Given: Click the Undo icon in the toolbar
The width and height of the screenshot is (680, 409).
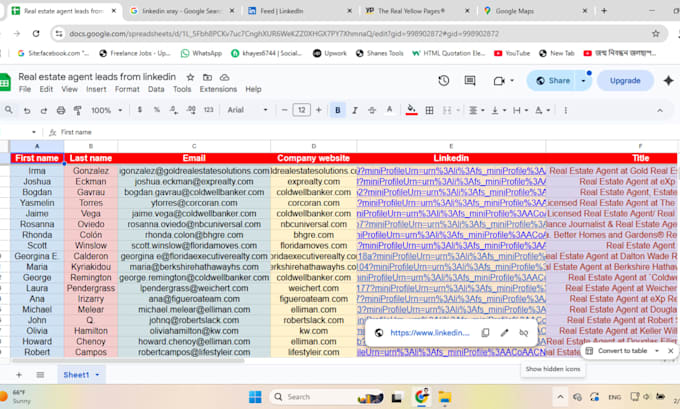Looking at the screenshot, I should coord(27,111).
